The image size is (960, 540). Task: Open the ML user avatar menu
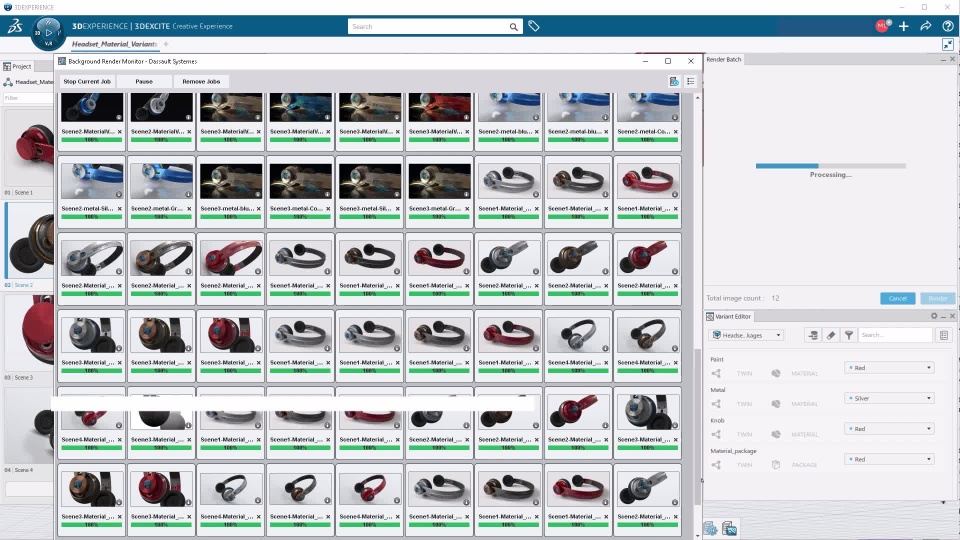point(882,26)
